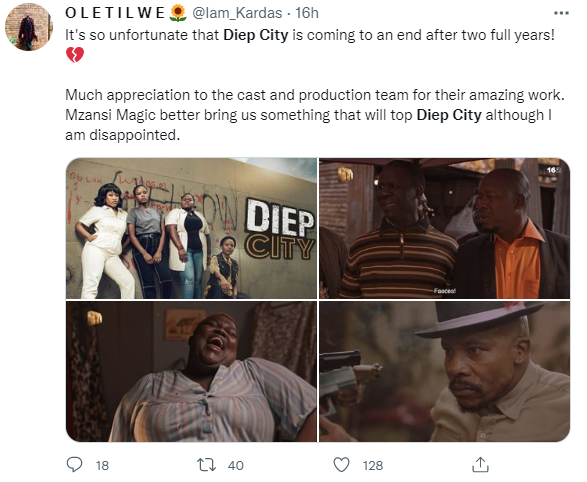Viewport: 587px width, 482px height.
Task: Click the 40 retweets count
Action: click(x=235, y=465)
